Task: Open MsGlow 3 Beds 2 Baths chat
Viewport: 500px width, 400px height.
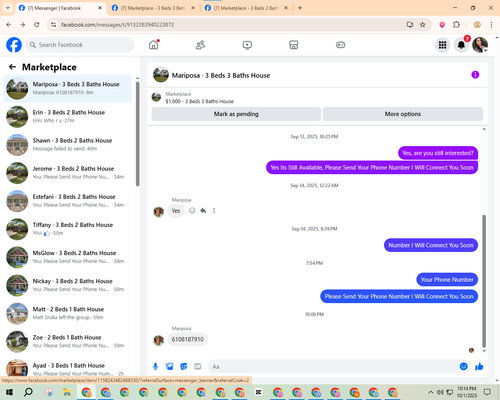Action: 67,257
